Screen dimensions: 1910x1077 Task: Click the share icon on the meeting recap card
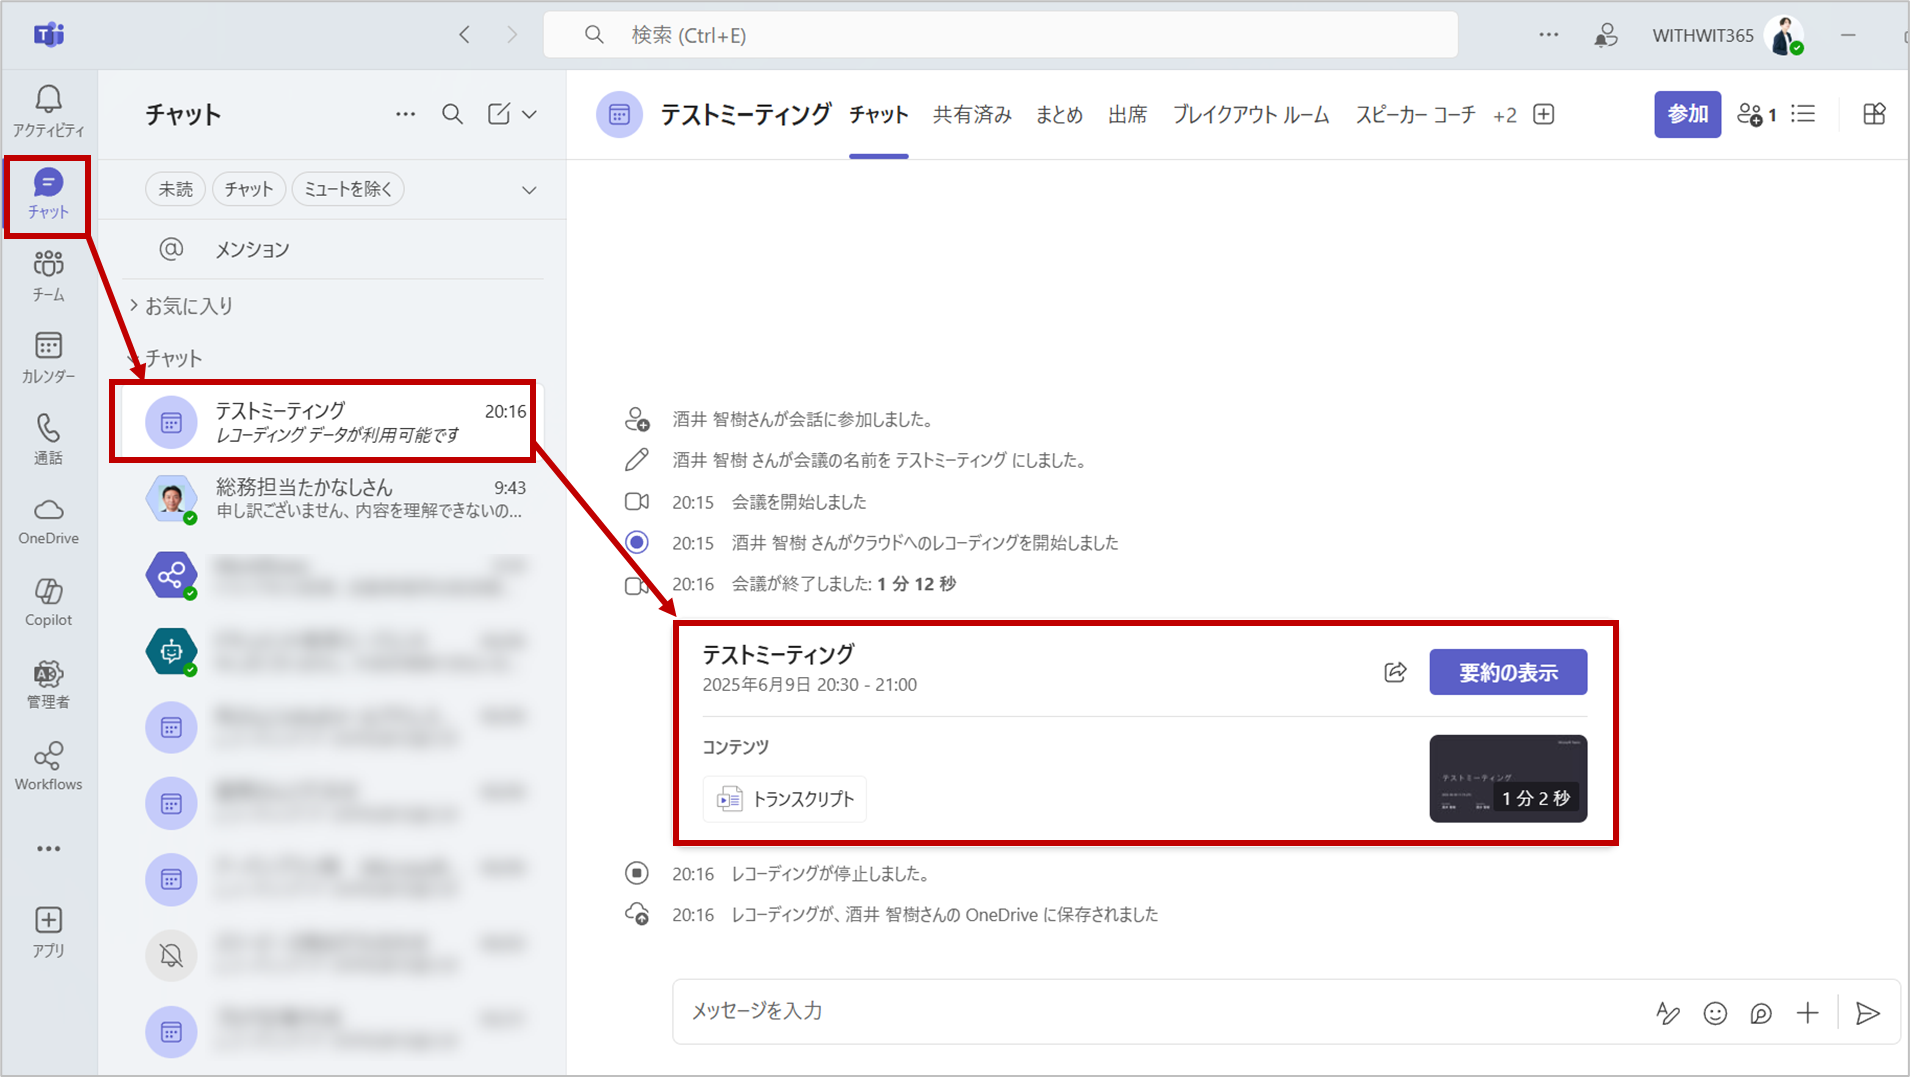1395,672
